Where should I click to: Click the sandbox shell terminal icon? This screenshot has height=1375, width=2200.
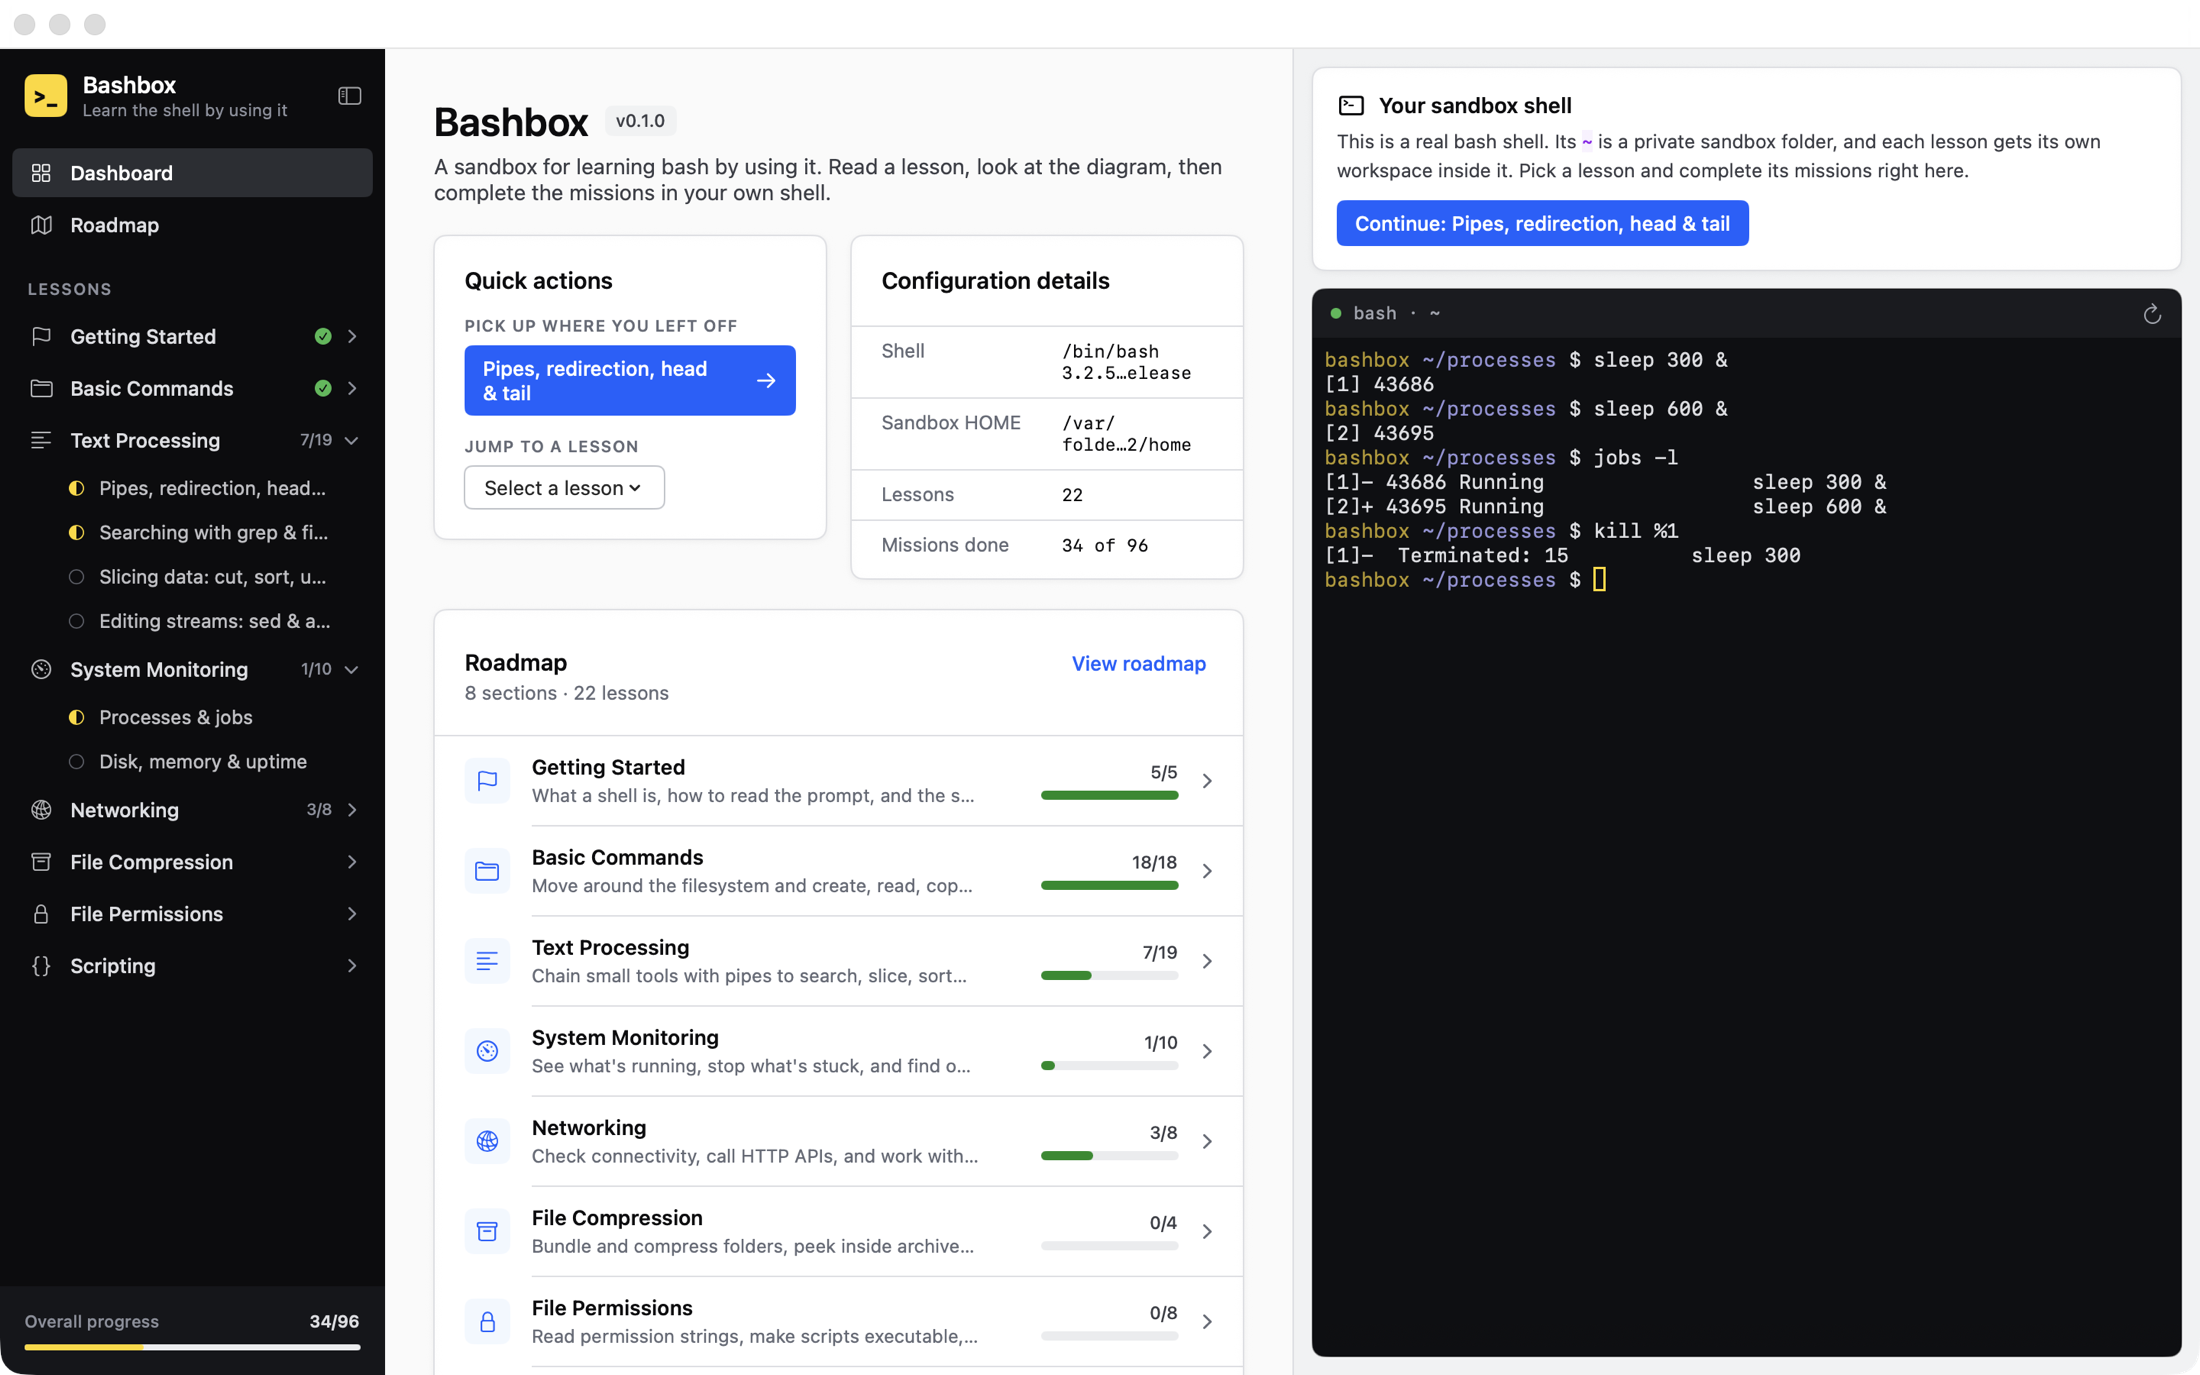[1351, 105]
